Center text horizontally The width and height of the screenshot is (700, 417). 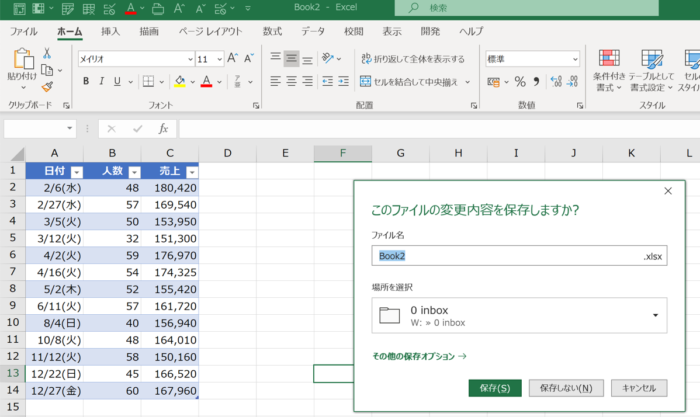click(x=292, y=81)
